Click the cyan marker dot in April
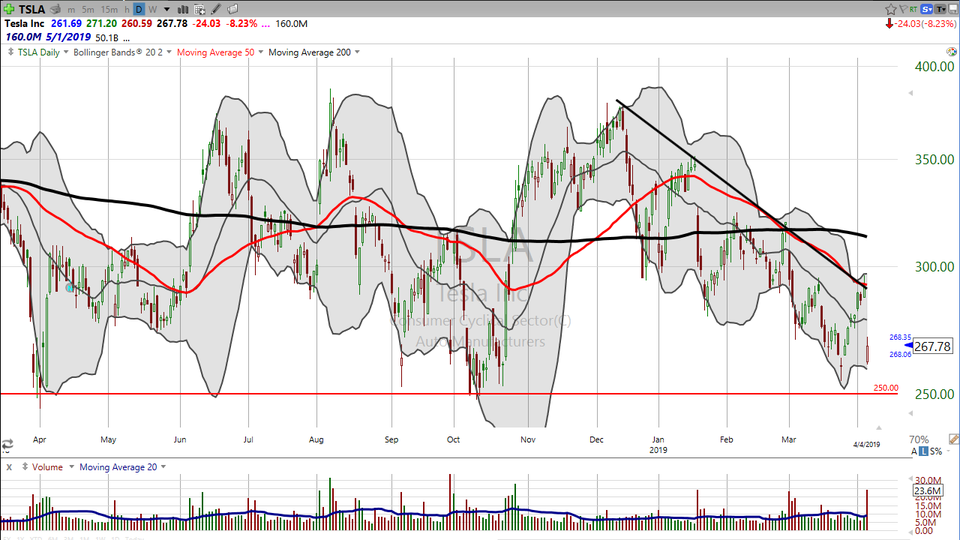The image size is (960, 540). click(x=70, y=287)
